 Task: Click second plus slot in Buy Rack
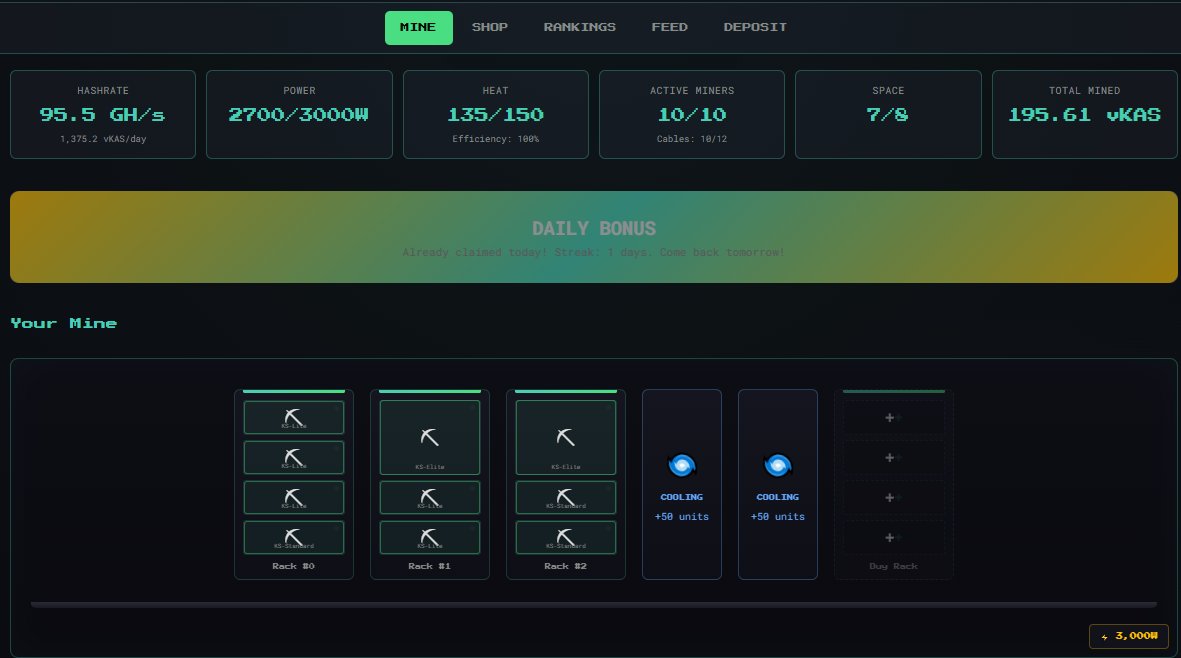click(893, 458)
